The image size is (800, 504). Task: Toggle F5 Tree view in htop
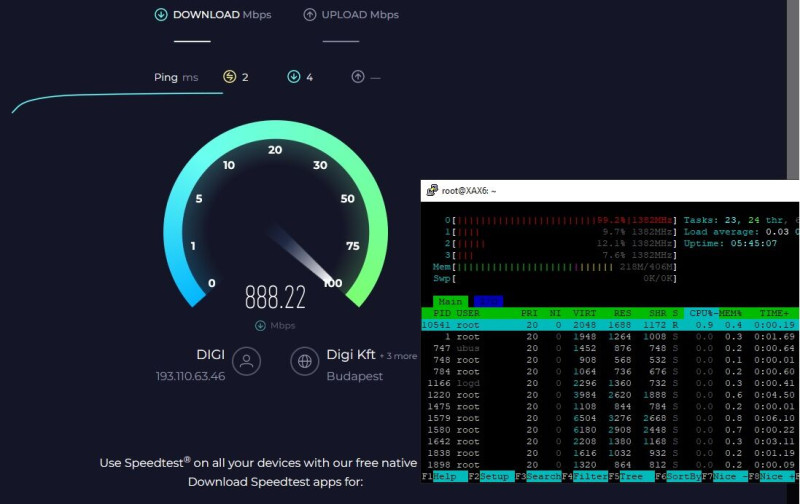pos(631,476)
